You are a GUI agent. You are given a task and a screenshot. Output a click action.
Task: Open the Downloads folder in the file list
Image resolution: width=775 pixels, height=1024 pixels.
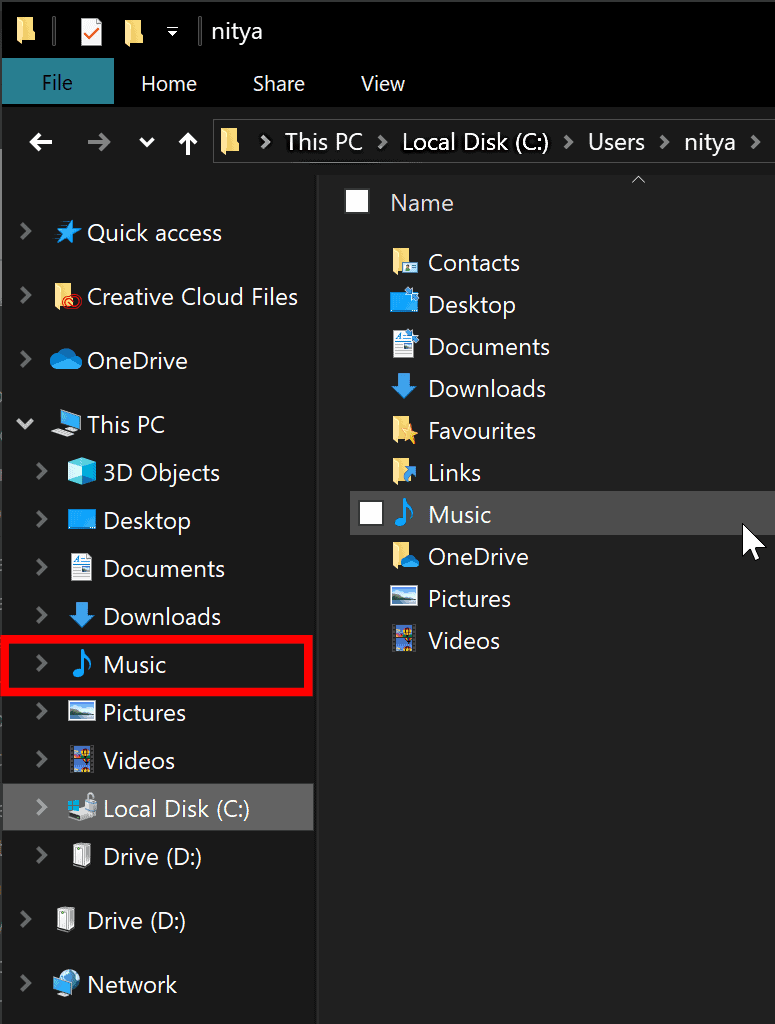point(487,388)
